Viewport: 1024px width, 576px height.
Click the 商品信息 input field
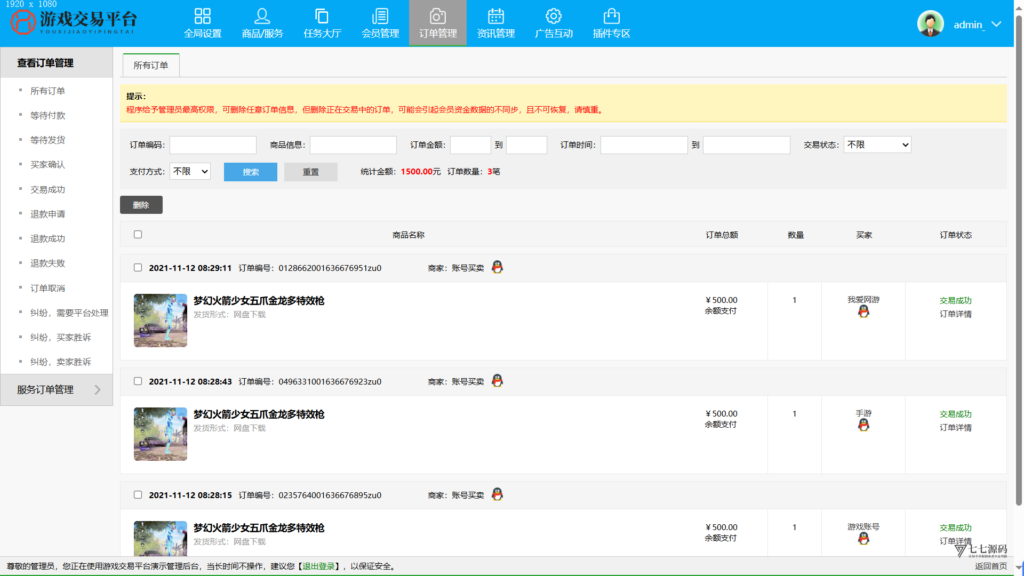coord(353,145)
